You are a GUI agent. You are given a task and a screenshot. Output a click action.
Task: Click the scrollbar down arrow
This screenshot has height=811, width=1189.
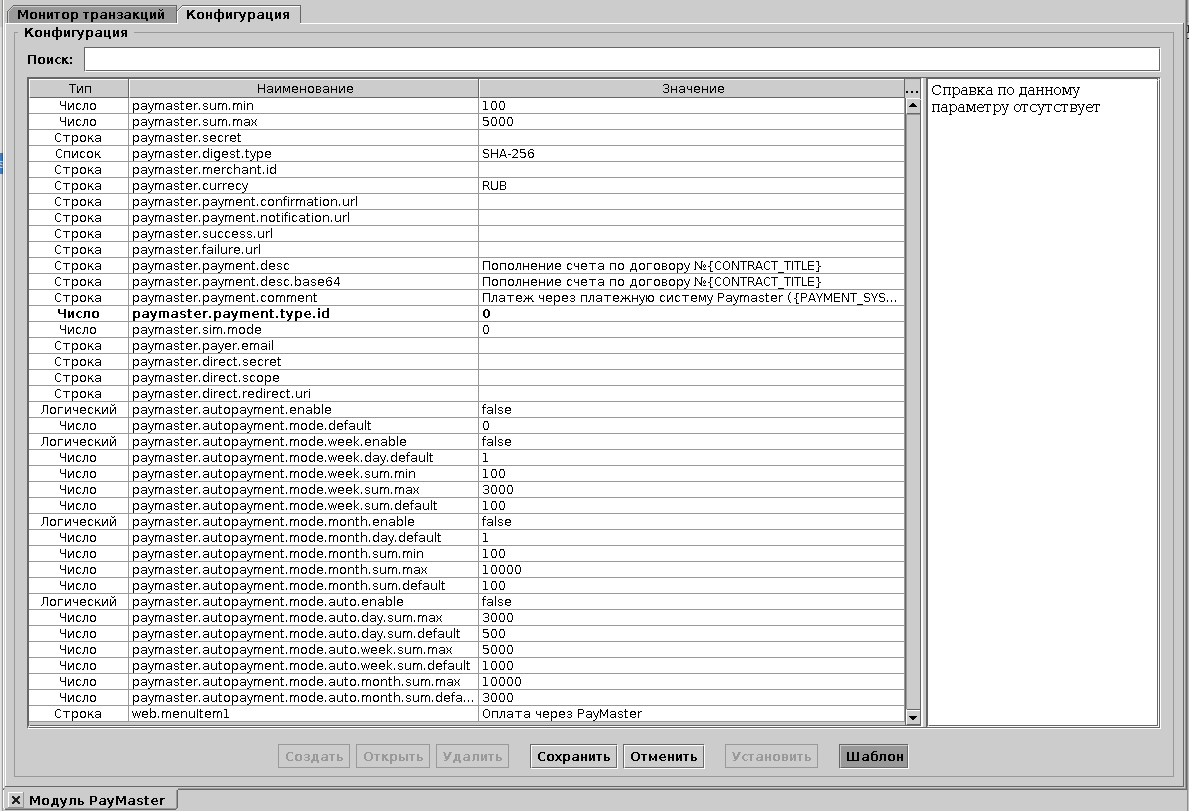[912, 715]
